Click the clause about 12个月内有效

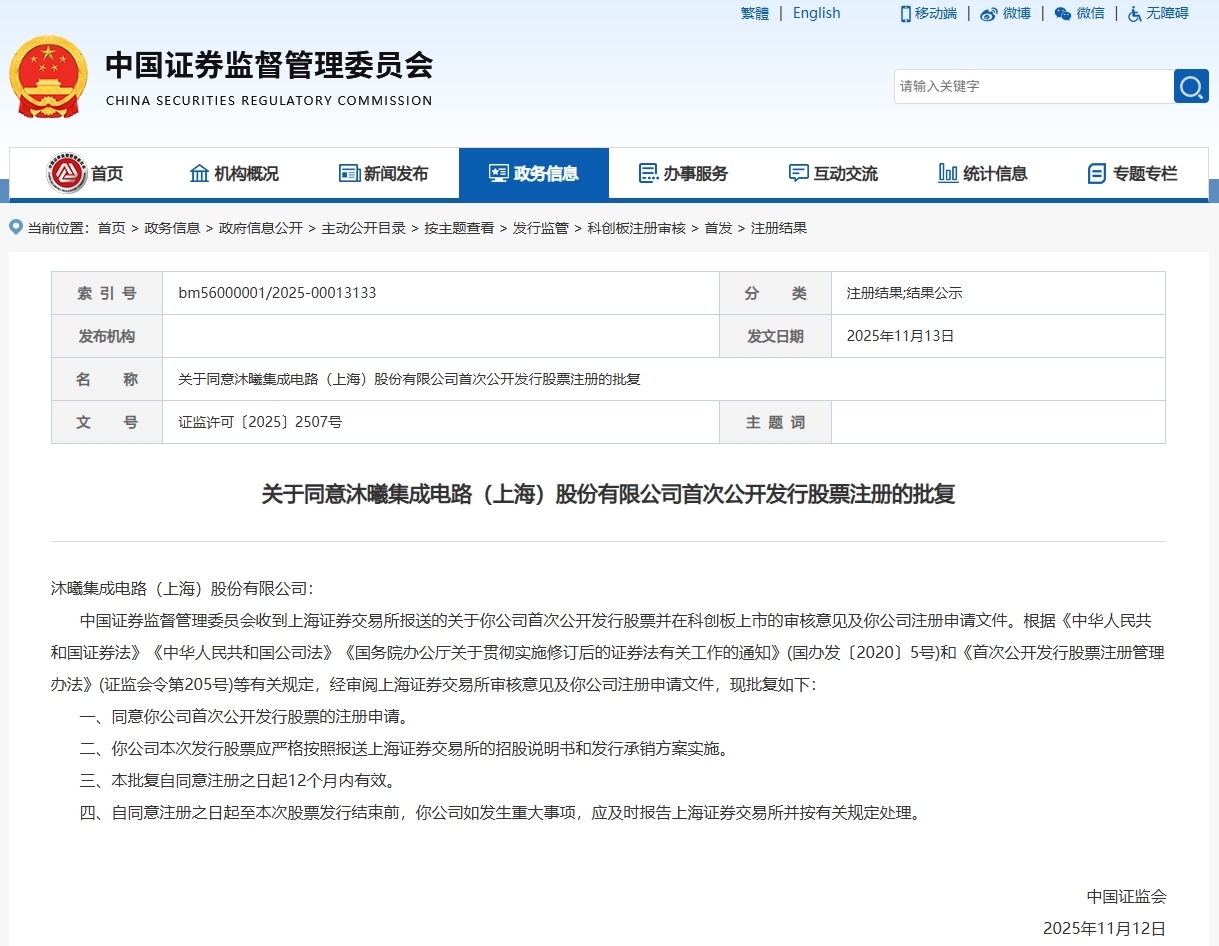tap(239, 780)
